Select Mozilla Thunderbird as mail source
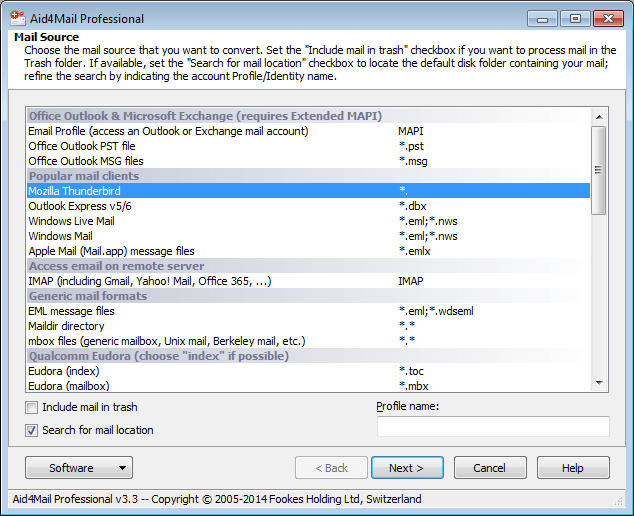 308,191
